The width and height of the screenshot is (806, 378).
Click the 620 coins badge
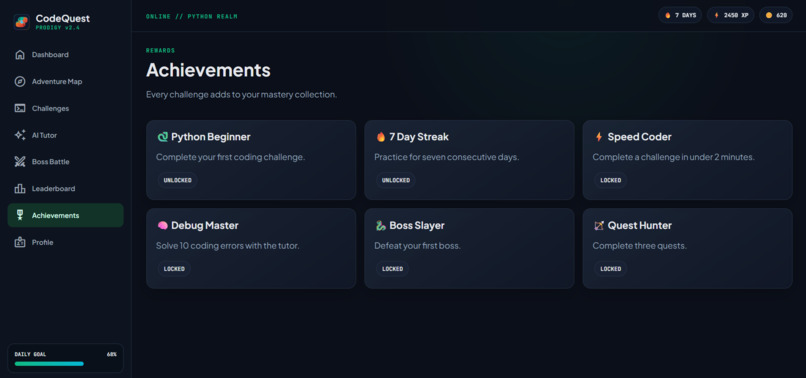point(776,15)
